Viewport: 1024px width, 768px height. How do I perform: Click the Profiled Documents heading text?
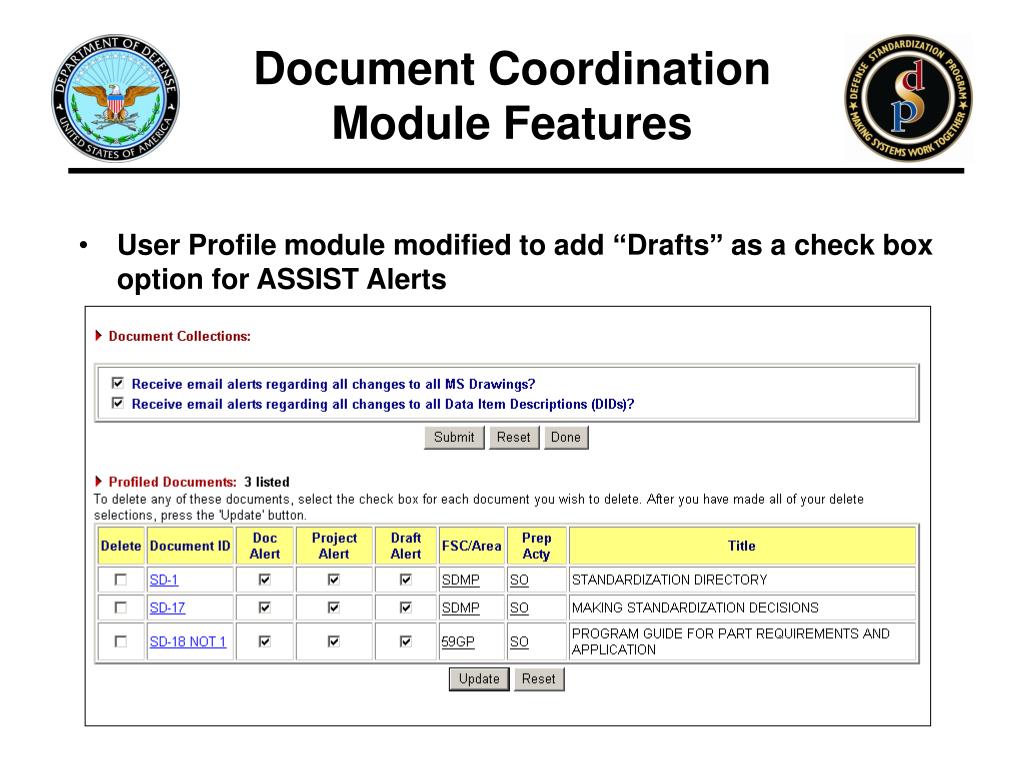tap(172, 482)
